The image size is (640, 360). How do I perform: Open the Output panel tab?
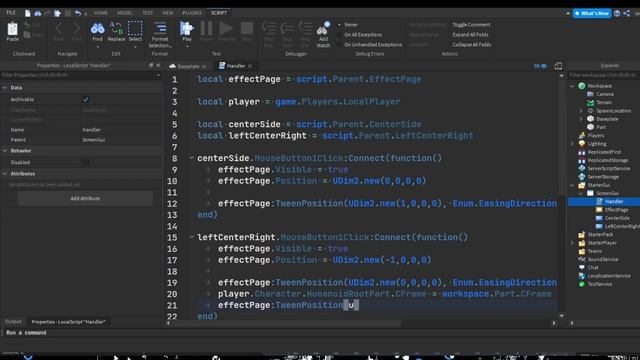click(13, 322)
